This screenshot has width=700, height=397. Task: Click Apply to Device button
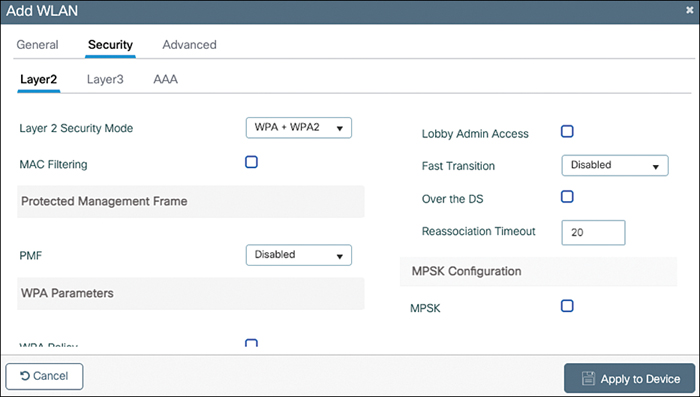coord(629,379)
